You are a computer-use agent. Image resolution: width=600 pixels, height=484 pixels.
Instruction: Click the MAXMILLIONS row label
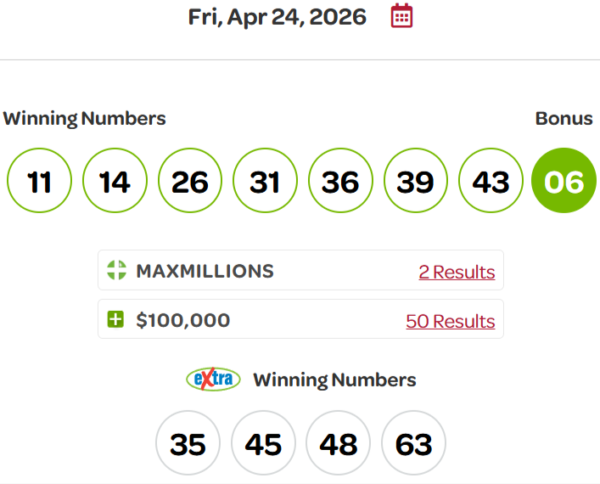[x=204, y=271]
